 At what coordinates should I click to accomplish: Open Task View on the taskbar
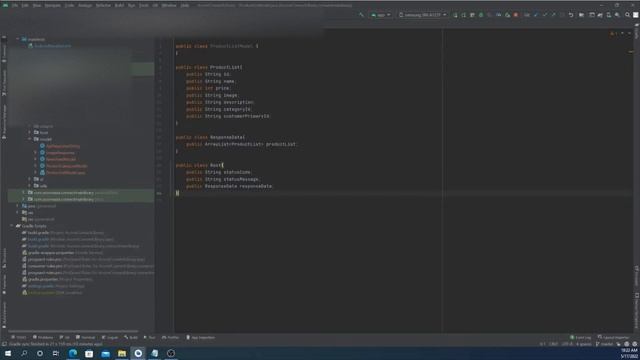[56, 353]
